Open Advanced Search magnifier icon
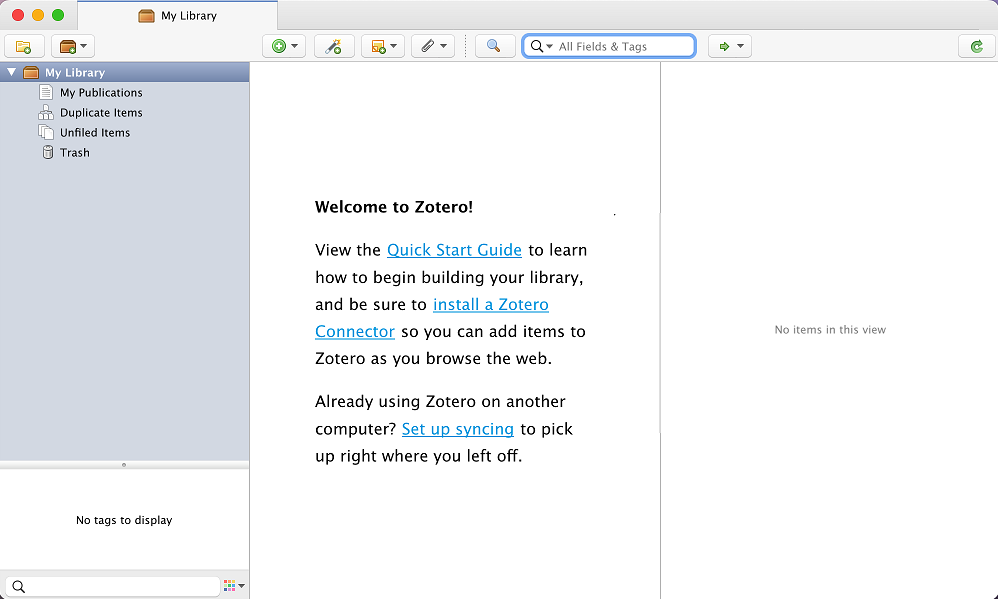The image size is (998, 599). (x=494, y=46)
